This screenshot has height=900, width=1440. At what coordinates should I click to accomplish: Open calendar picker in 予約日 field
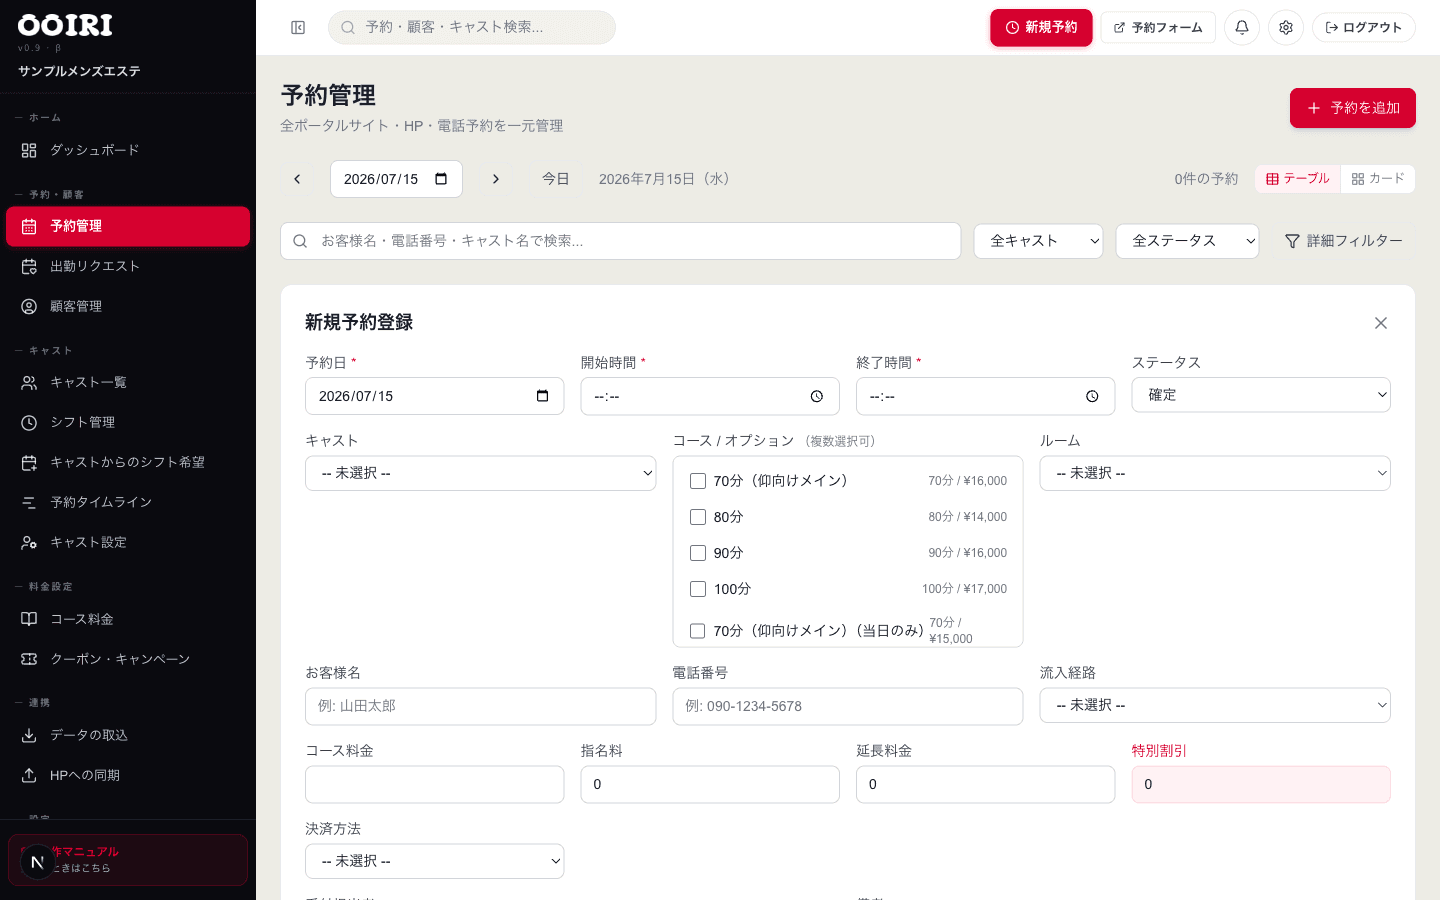point(543,396)
